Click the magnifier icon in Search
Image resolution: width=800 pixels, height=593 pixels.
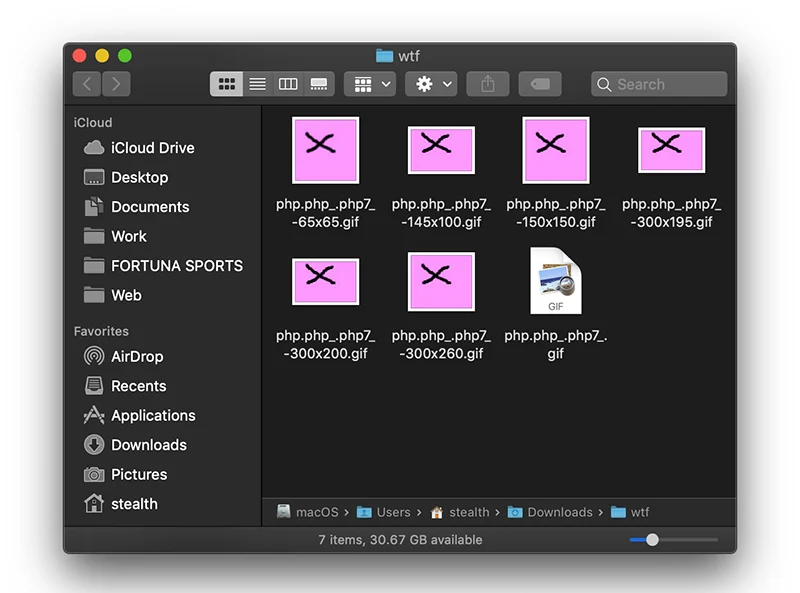coord(604,84)
